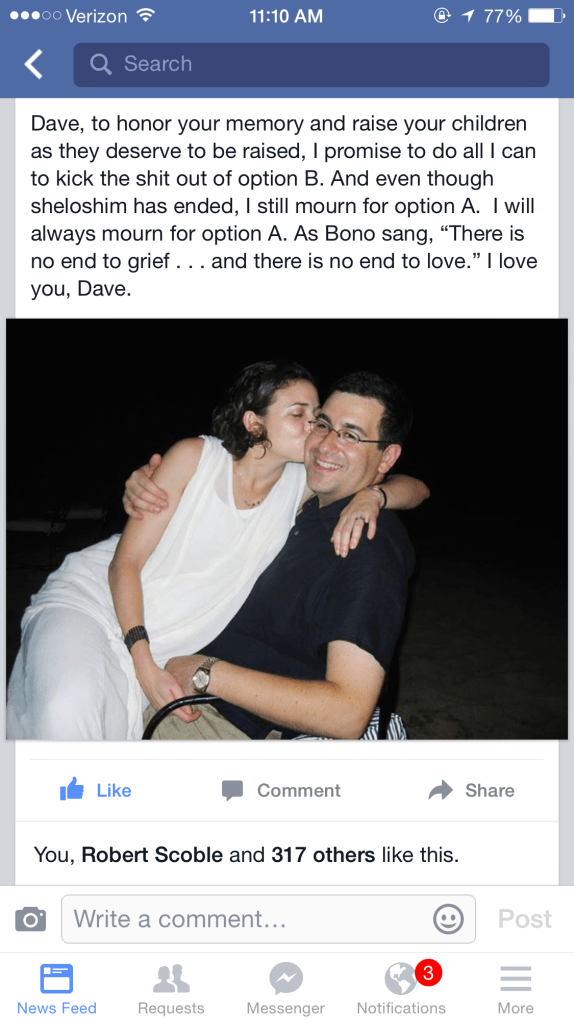The image size is (574, 1020).
Task: Toggle Like on this post
Action: tap(96, 790)
